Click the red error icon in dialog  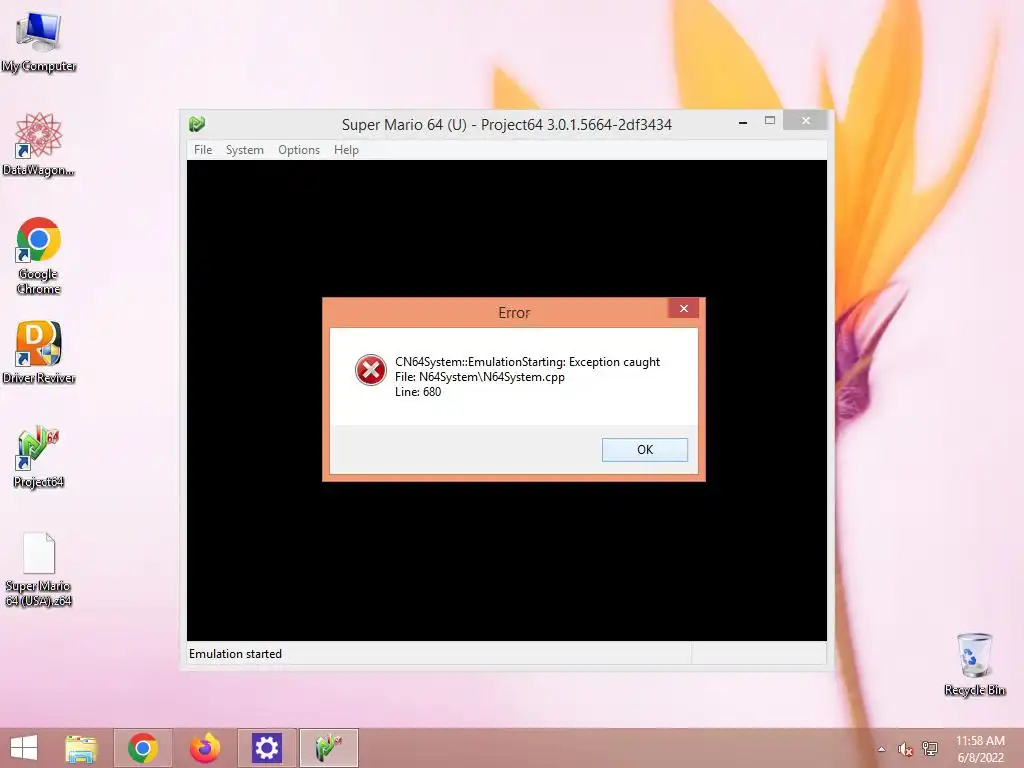(x=370, y=370)
